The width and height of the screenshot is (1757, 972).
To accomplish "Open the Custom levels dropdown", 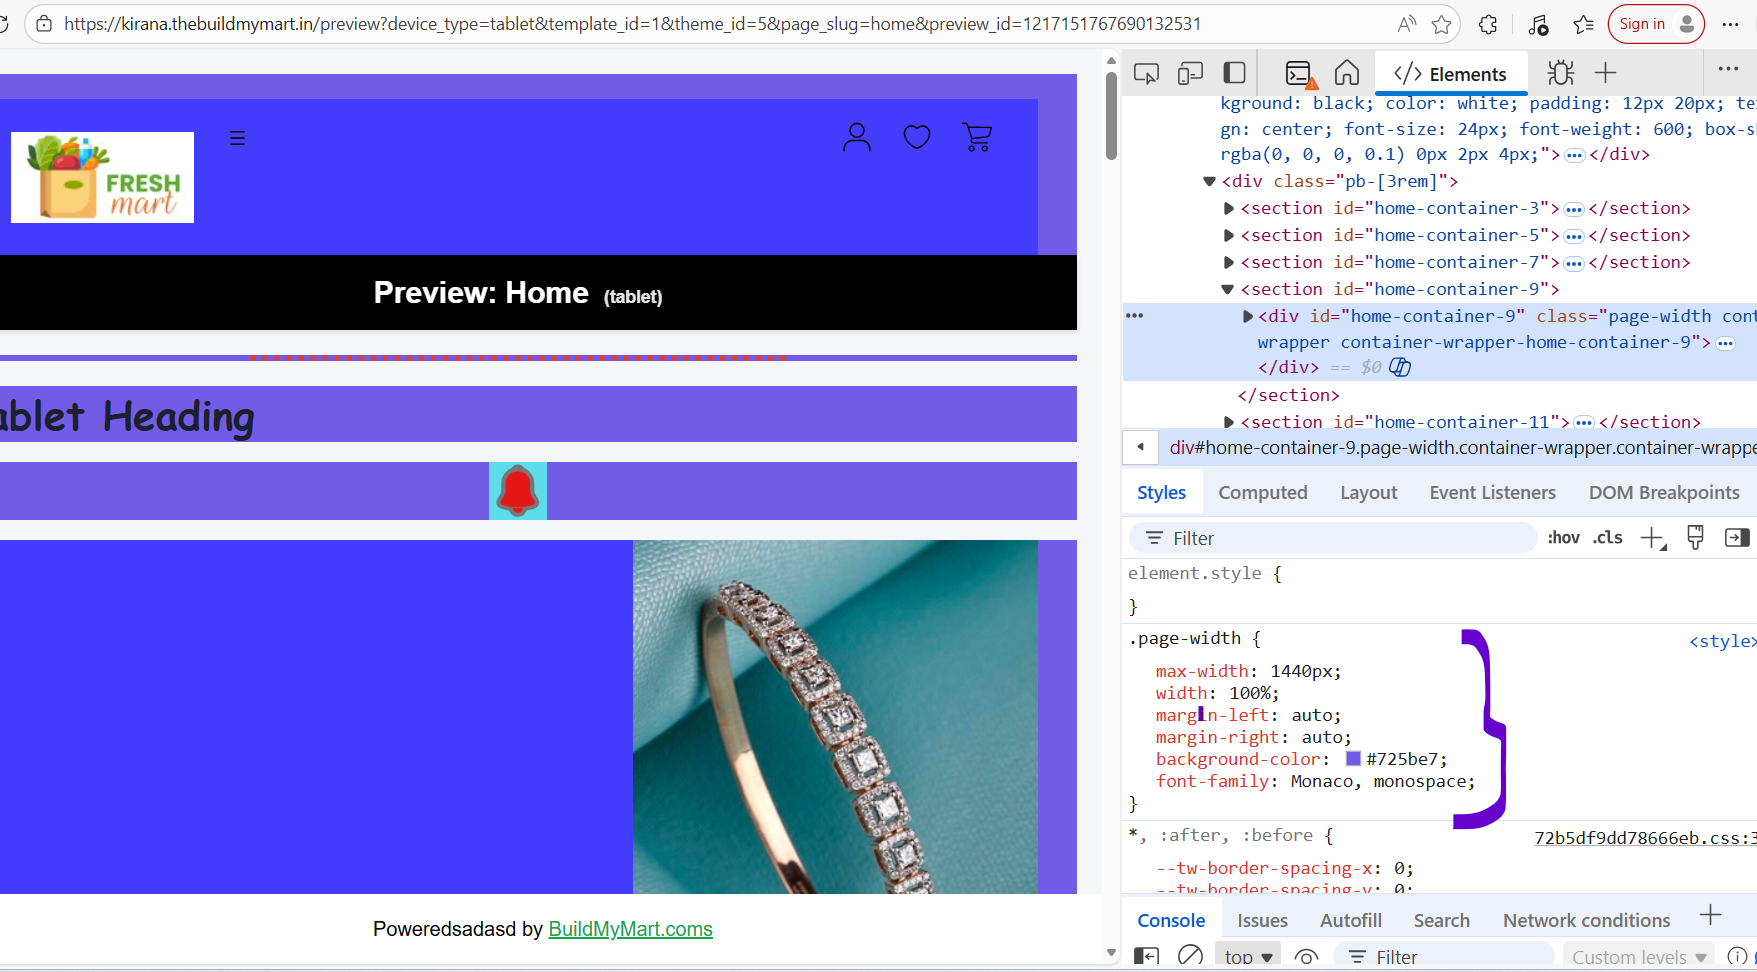I will coord(1638,957).
